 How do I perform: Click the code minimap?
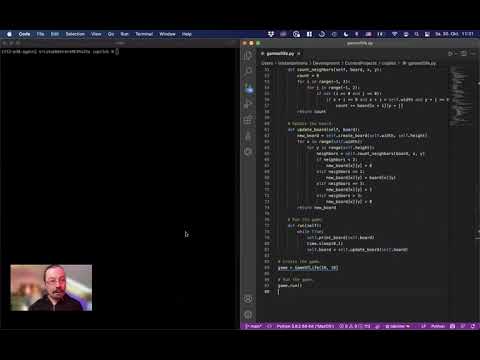pyautogui.click(x=461, y=97)
